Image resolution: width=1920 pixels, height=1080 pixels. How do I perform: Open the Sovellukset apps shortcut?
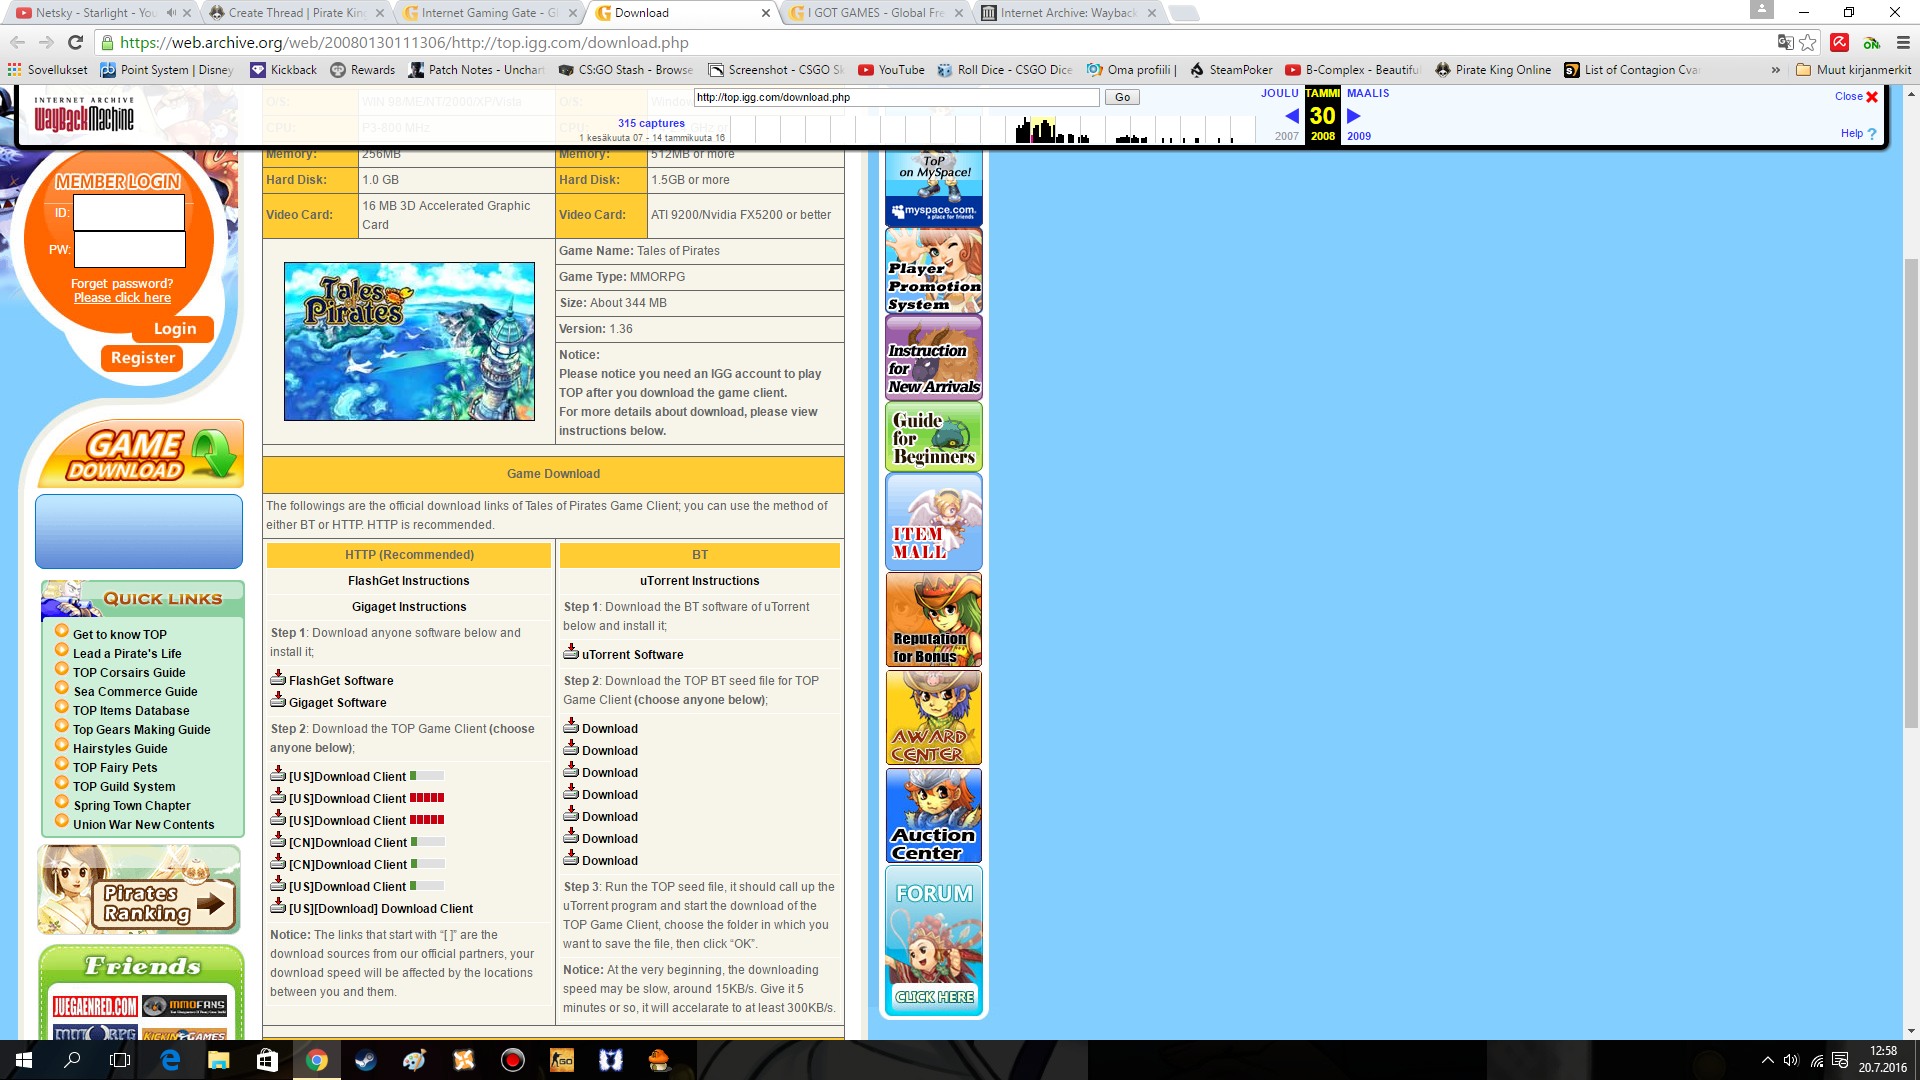(x=48, y=70)
